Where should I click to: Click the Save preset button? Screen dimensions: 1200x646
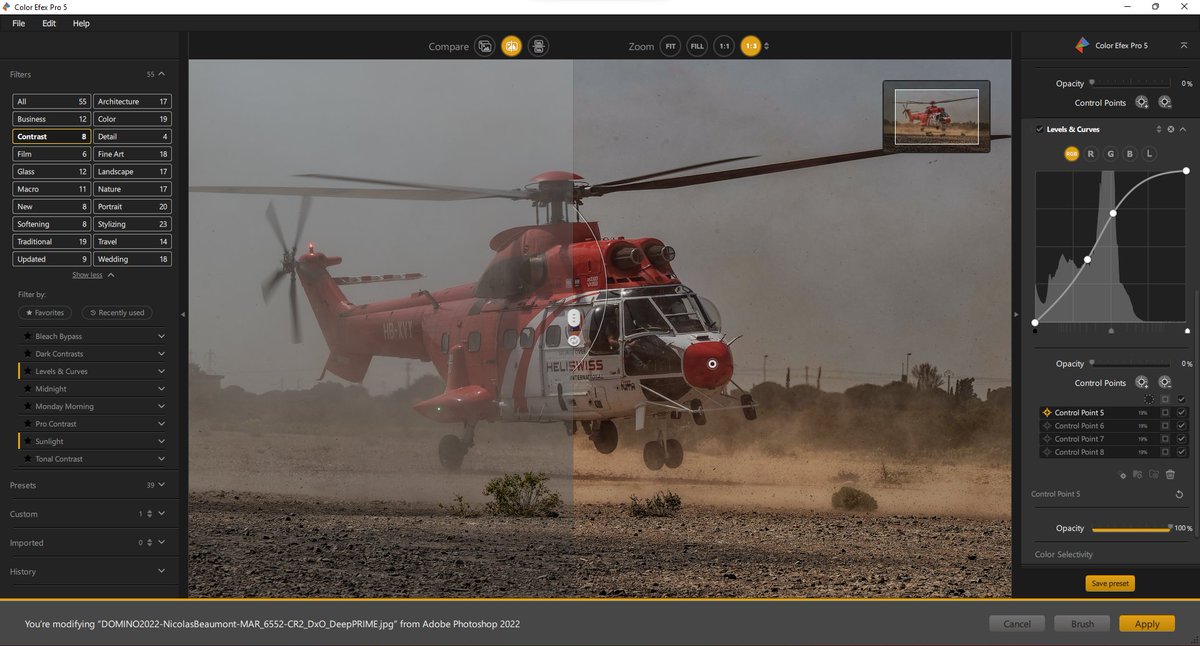click(1110, 583)
